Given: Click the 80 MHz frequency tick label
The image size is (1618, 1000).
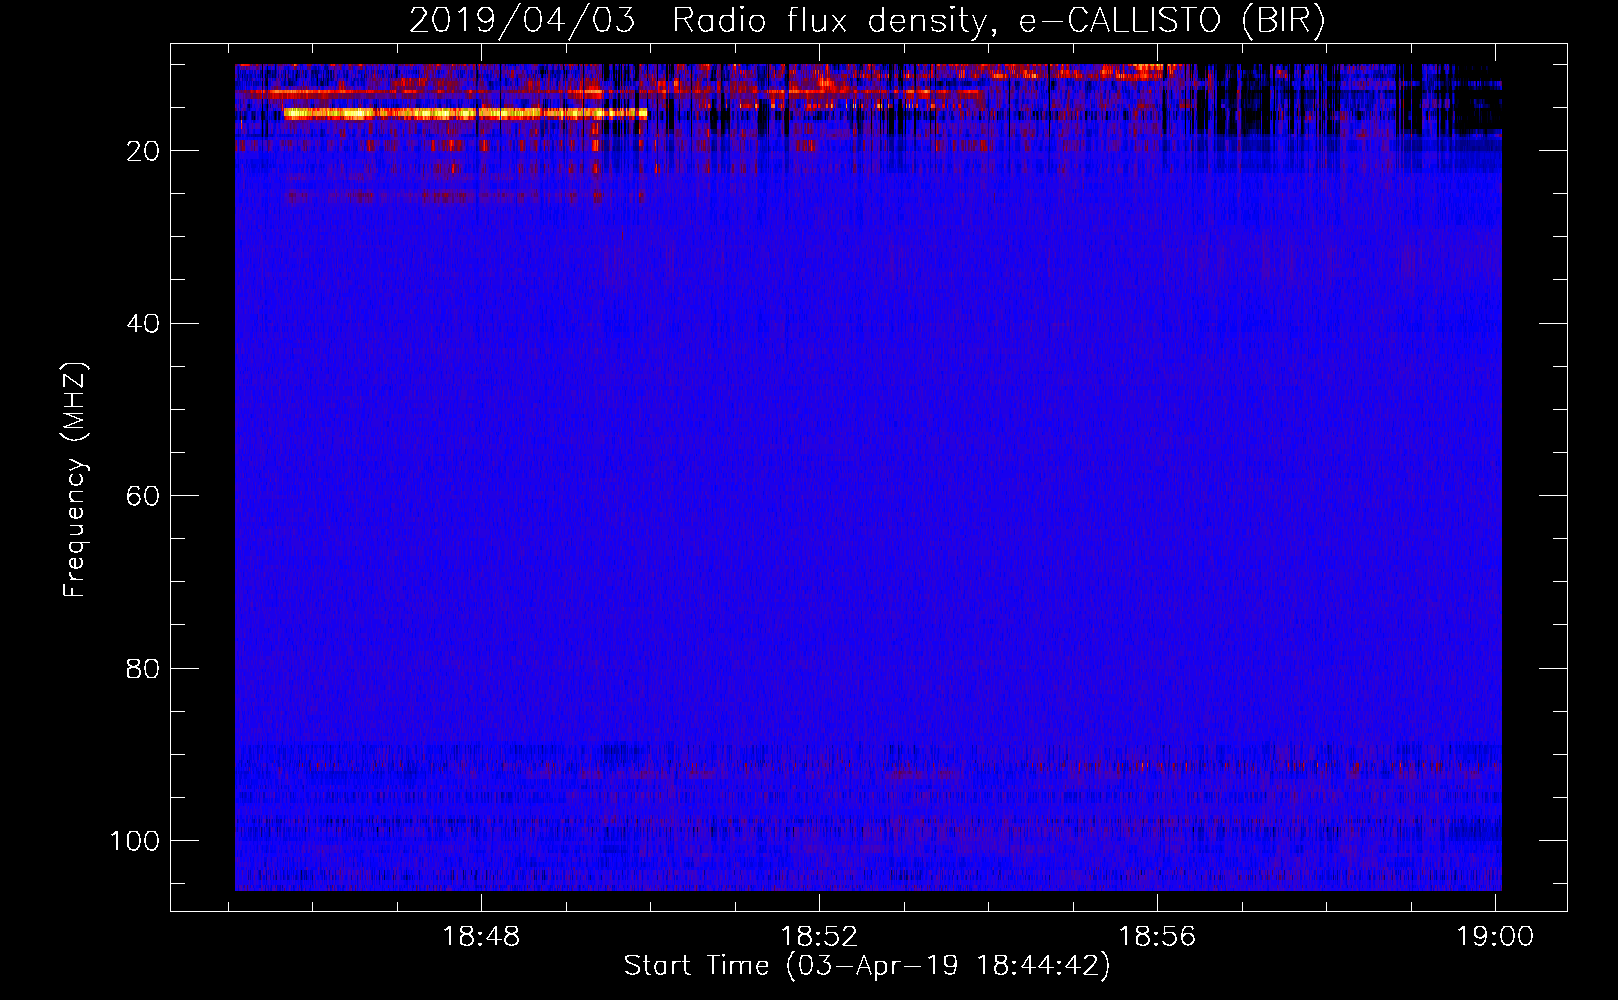Looking at the screenshot, I should 143,668.
